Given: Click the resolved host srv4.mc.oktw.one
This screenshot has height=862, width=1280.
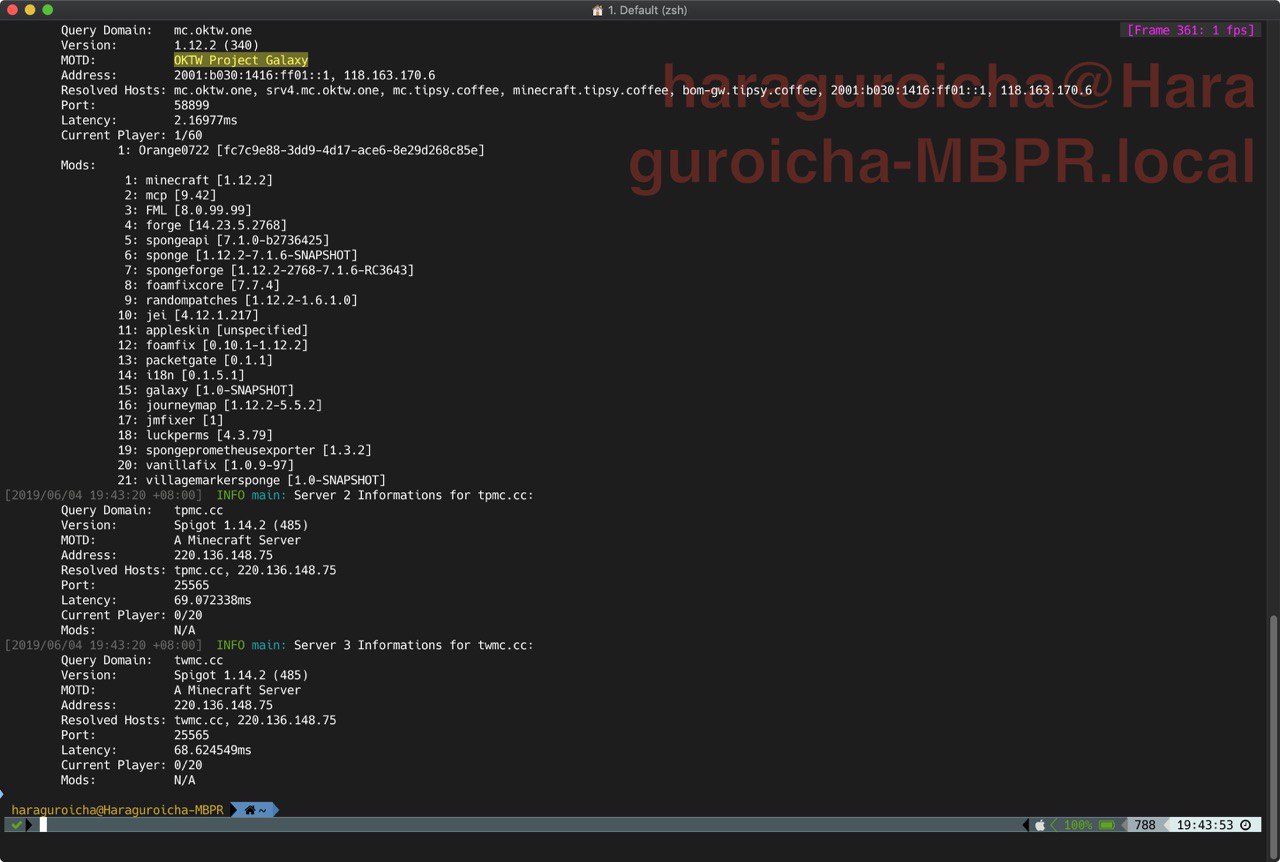Looking at the screenshot, I should coord(322,90).
